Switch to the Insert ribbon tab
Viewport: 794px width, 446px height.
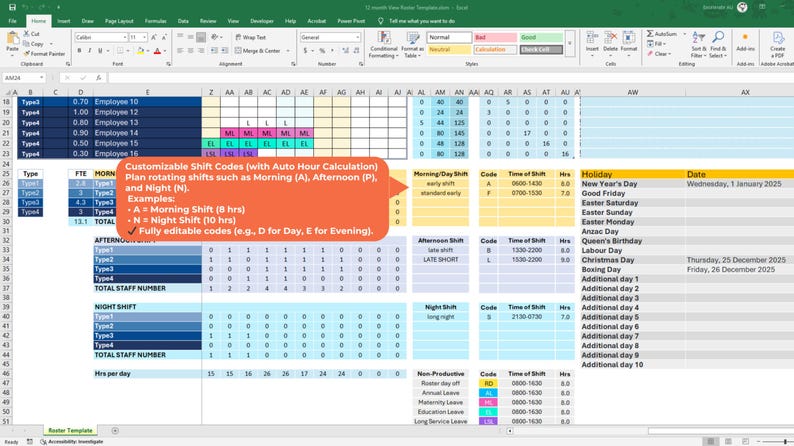pos(64,21)
